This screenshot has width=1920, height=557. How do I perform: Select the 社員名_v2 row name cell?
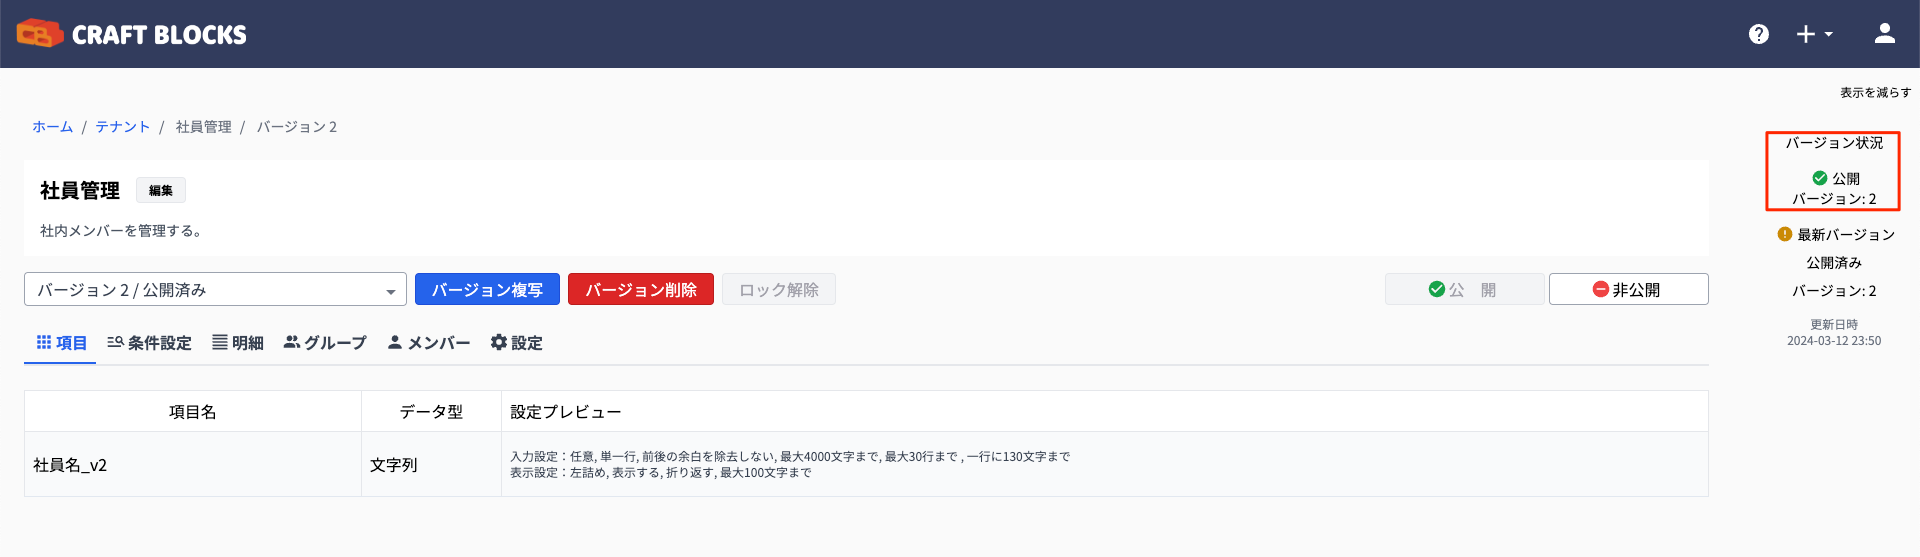click(x=193, y=465)
